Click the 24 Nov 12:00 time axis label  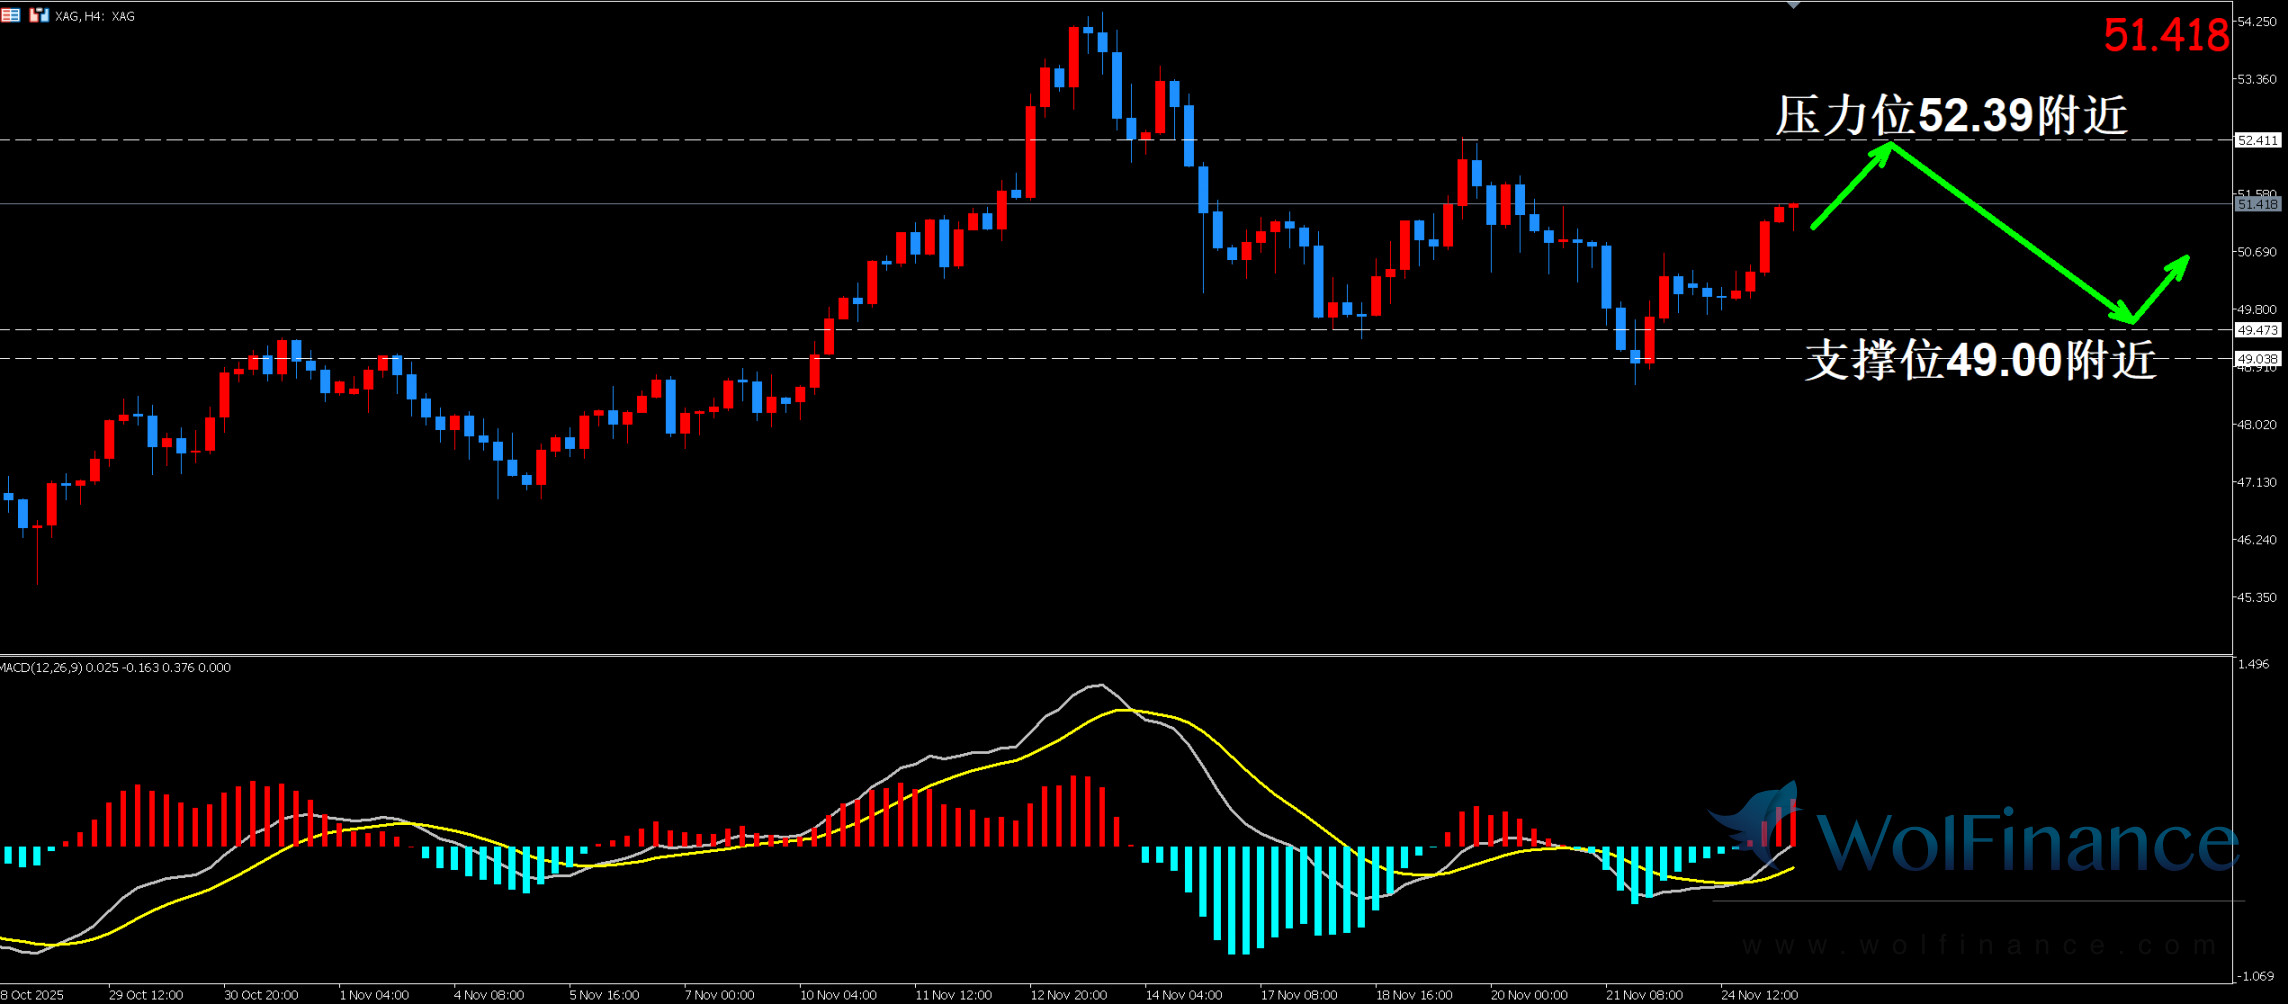coord(1758,995)
